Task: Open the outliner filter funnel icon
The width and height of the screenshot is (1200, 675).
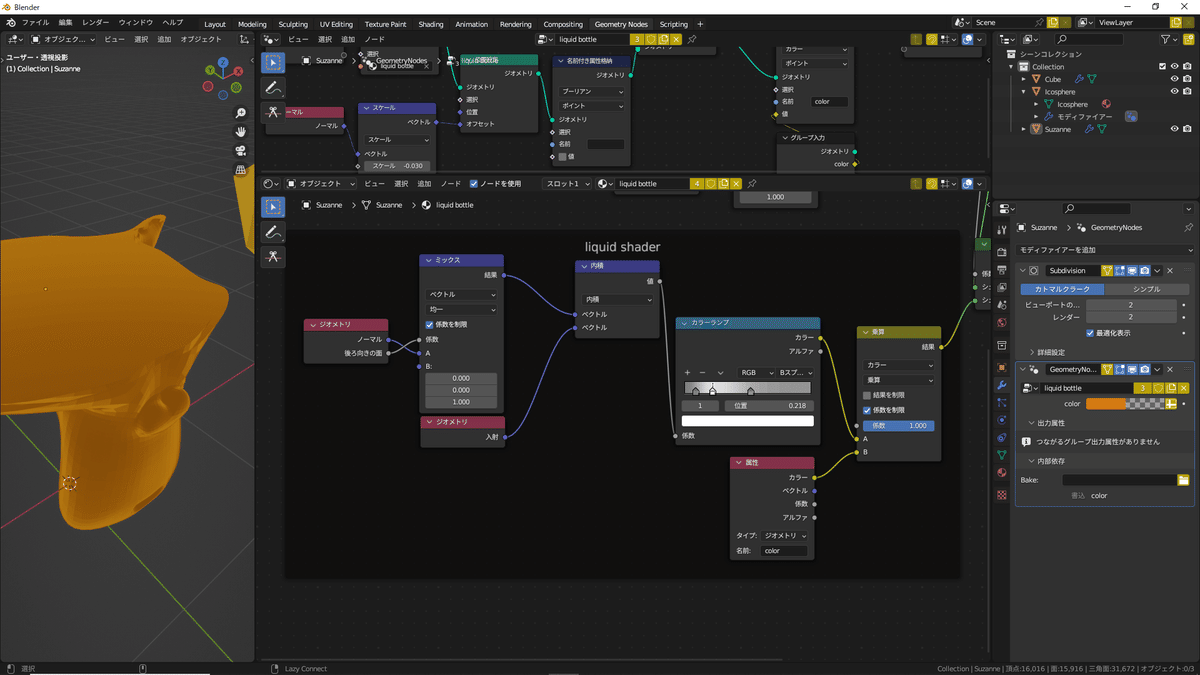Action: [1168, 39]
